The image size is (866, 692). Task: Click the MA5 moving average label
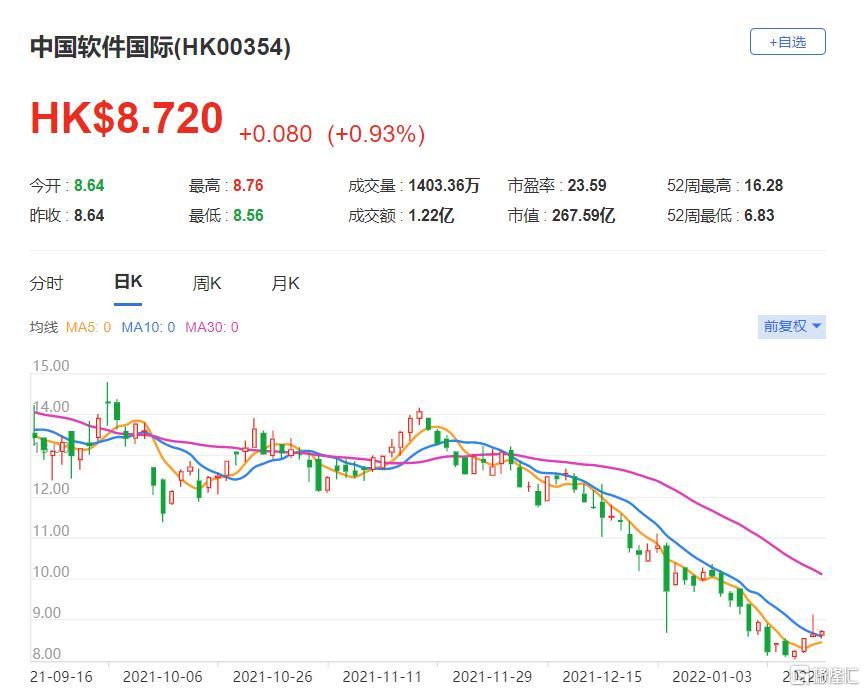coord(88,327)
